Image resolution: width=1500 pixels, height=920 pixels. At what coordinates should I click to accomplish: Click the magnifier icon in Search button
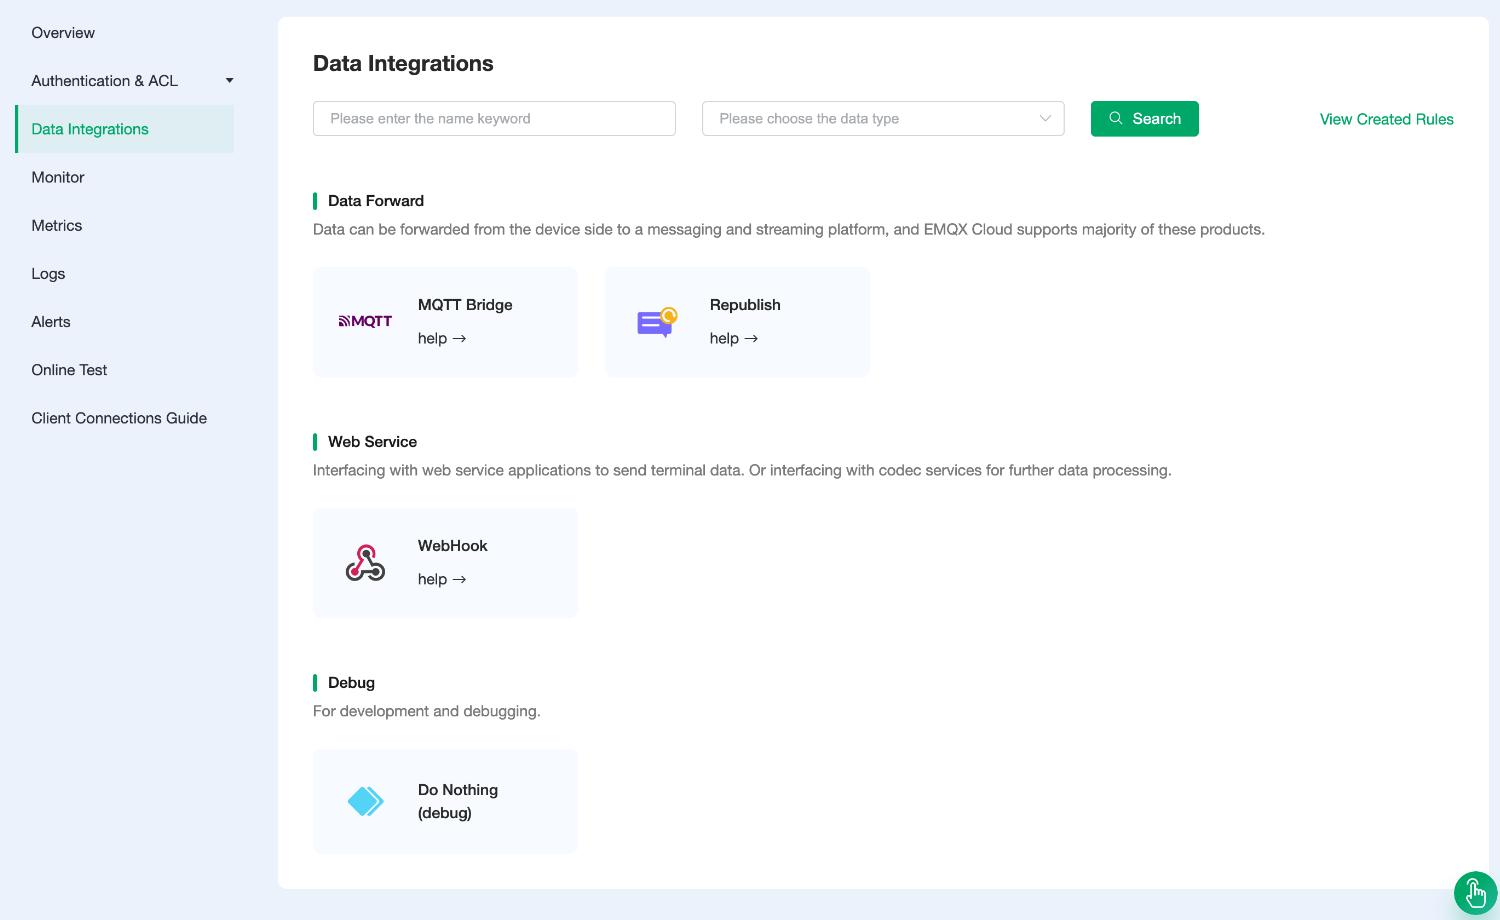point(1116,118)
